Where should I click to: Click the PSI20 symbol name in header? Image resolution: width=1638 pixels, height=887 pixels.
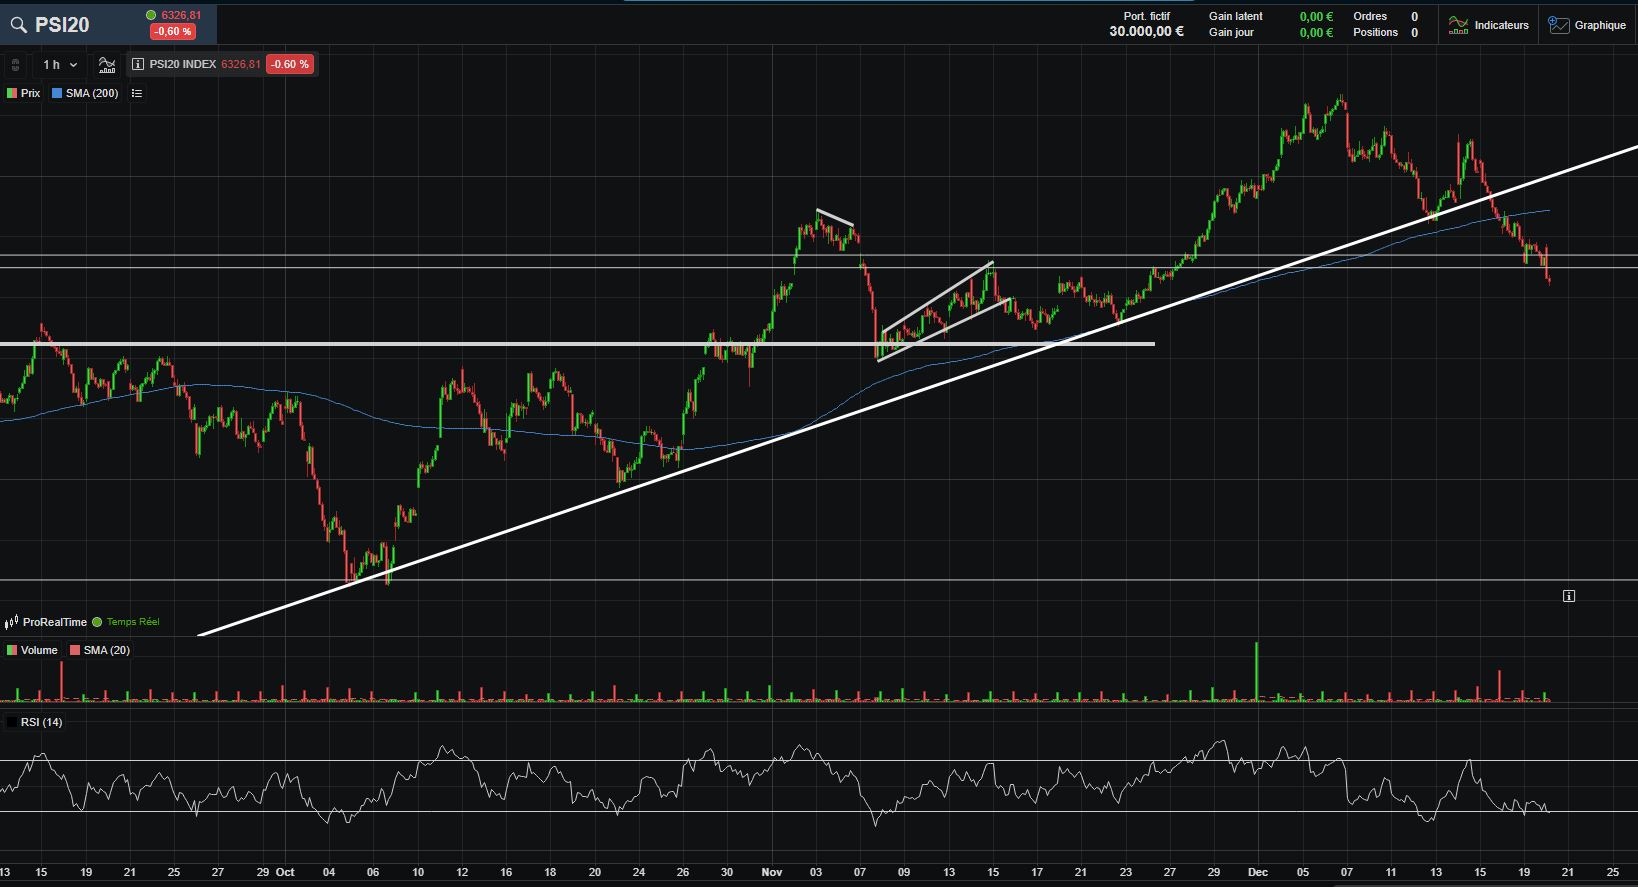62,25
